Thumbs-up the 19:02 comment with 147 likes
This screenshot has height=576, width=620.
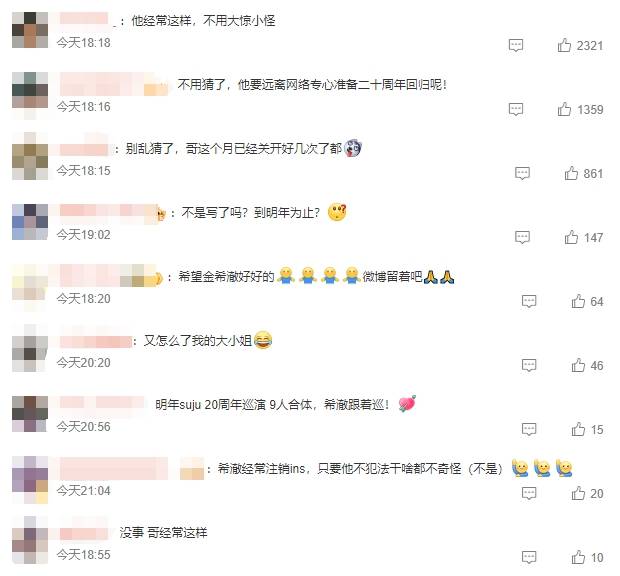click(571, 237)
